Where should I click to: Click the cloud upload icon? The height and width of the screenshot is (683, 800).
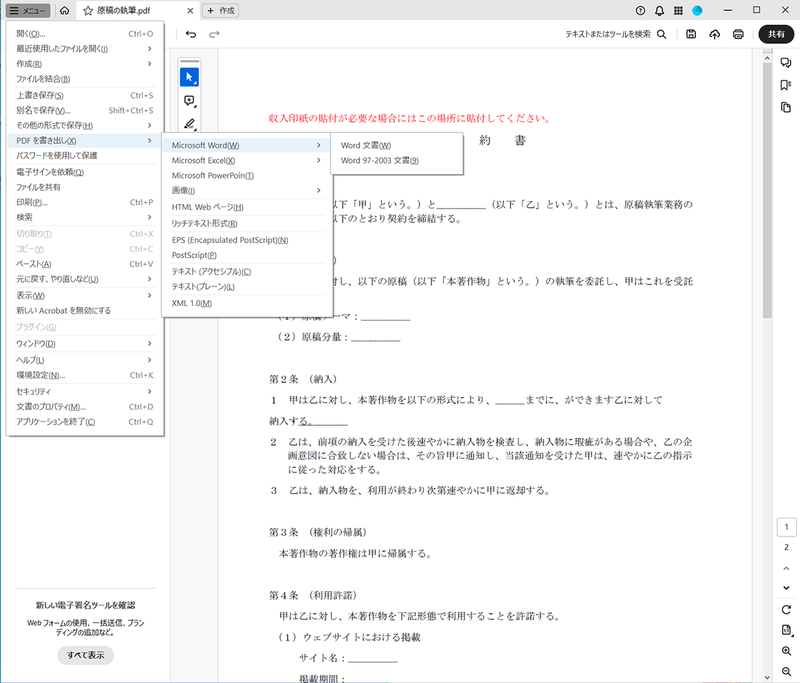click(x=714, y=34)
